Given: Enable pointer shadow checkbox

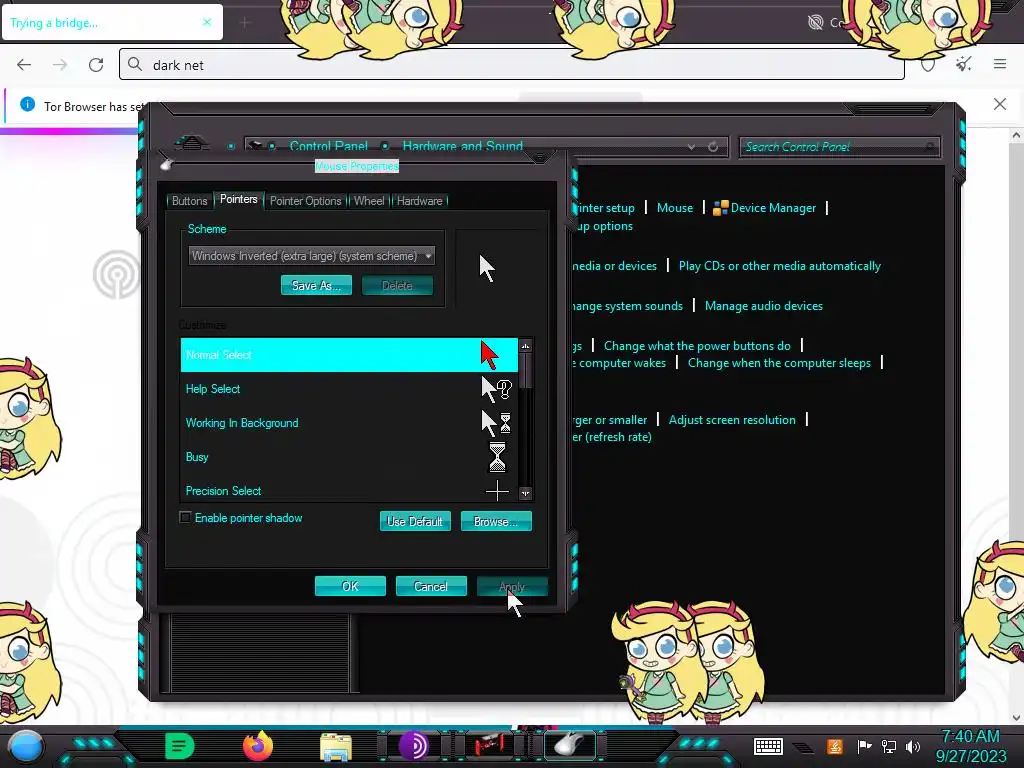Looking at the screenshot, I should pyautogui.click(x=185, y=517).
